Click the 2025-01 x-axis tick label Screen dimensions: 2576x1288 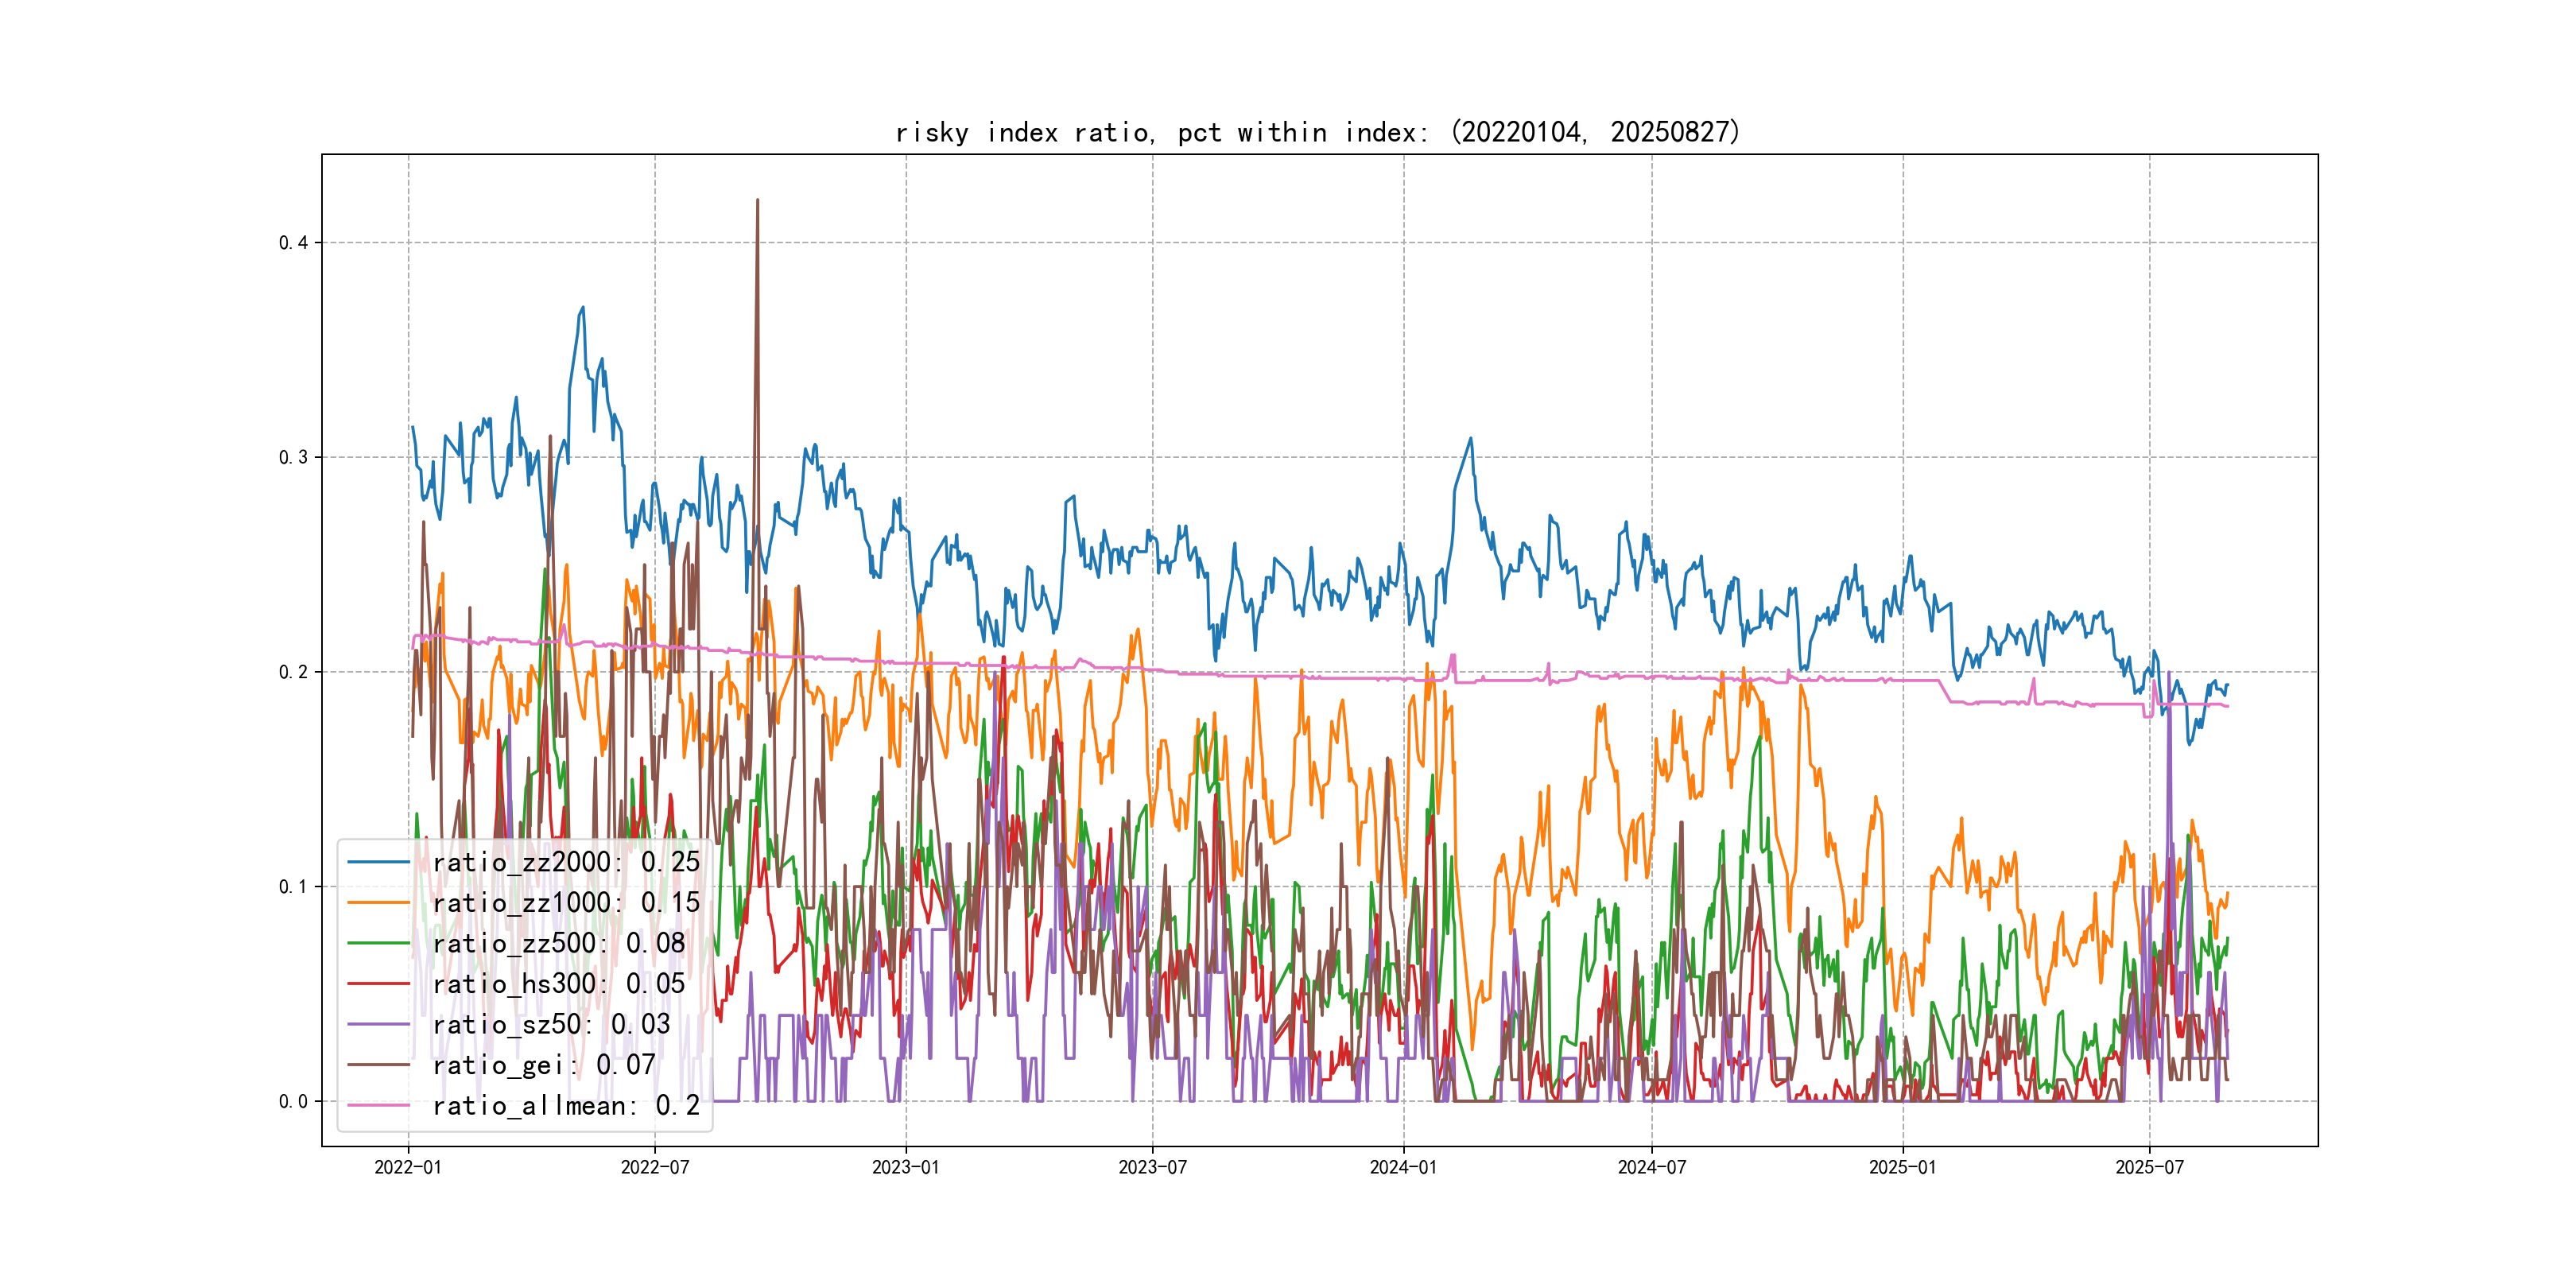(x=1902, y=1167)
